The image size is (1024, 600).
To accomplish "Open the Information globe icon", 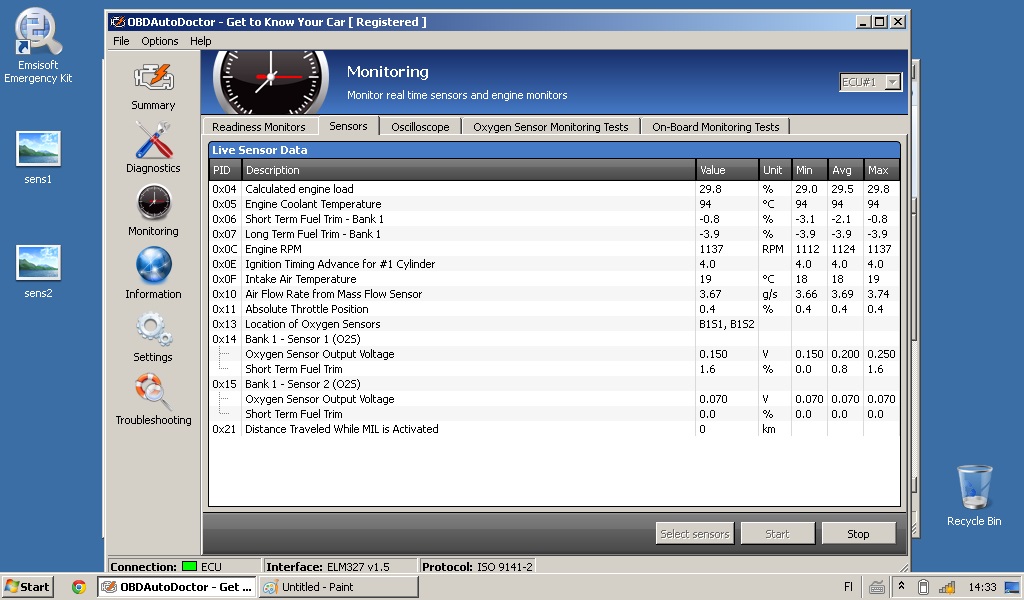I will [153, 265].
